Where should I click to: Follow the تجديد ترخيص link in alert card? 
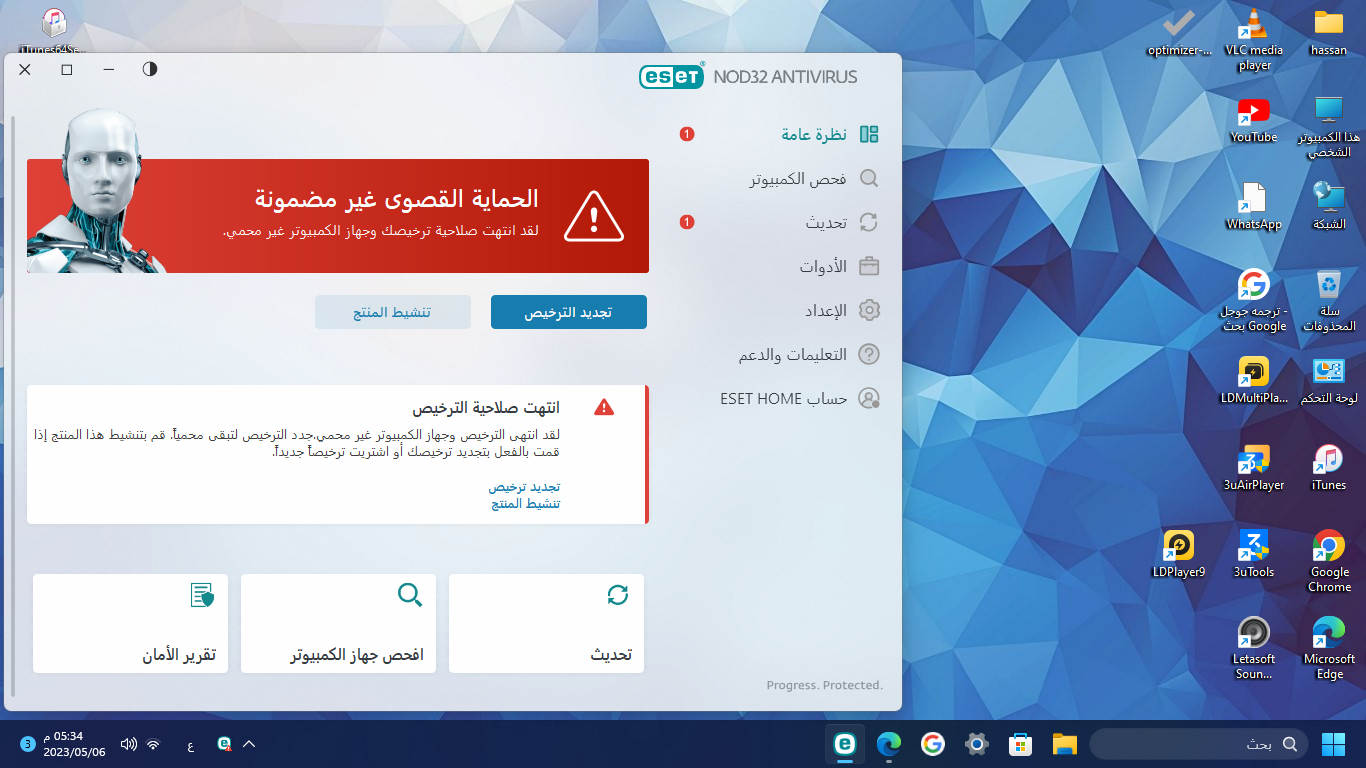pyautogui.click(x=524, y=487)
